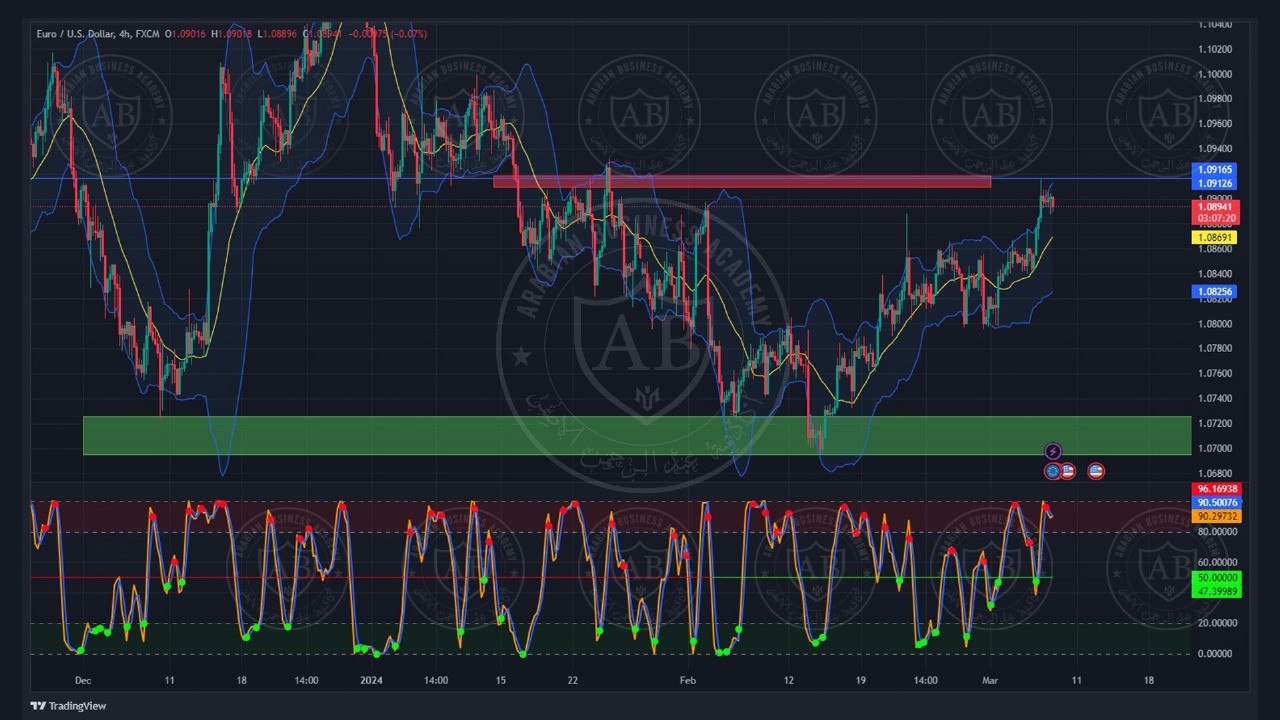Click the 1.07000 price scale value
Viewport: 1280px width, 720px height.
point(1214,449)
